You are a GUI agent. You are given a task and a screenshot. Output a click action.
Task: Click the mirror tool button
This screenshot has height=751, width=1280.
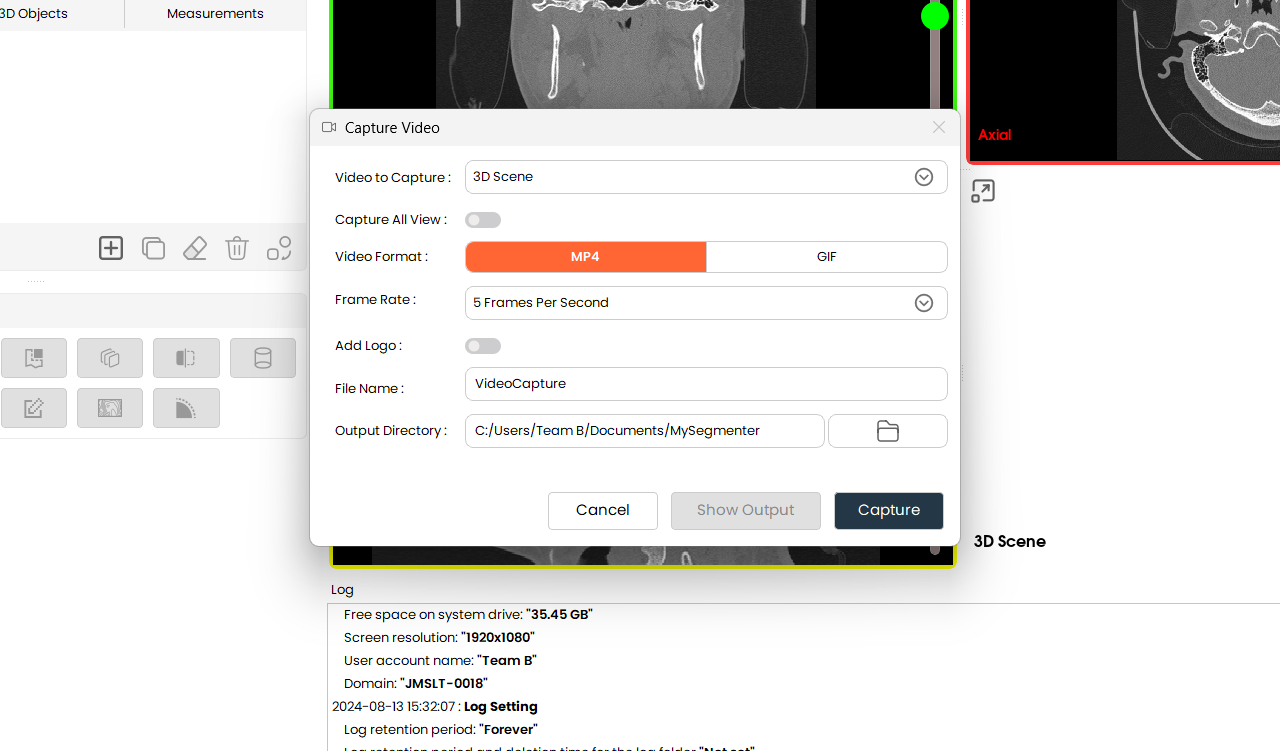(186, 358)
